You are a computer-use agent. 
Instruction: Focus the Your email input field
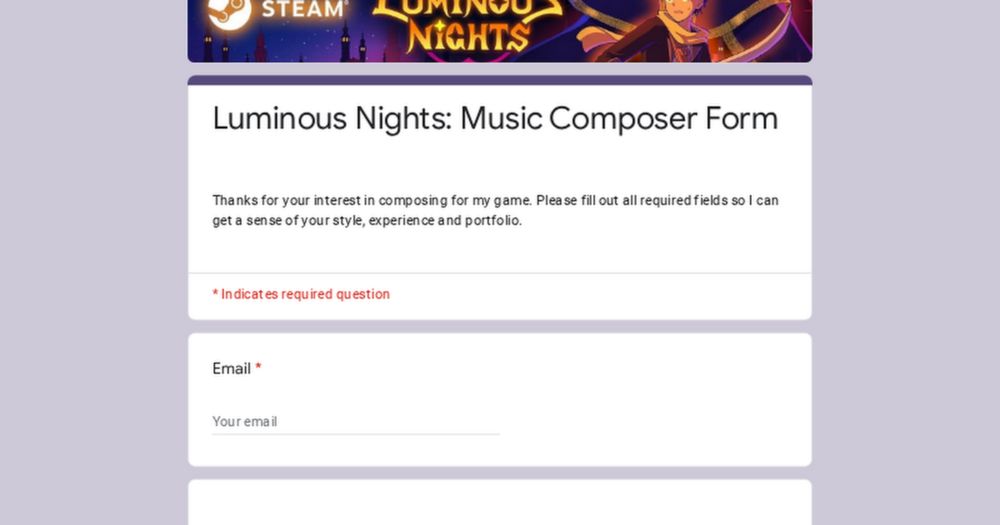(x=356, y=422)
